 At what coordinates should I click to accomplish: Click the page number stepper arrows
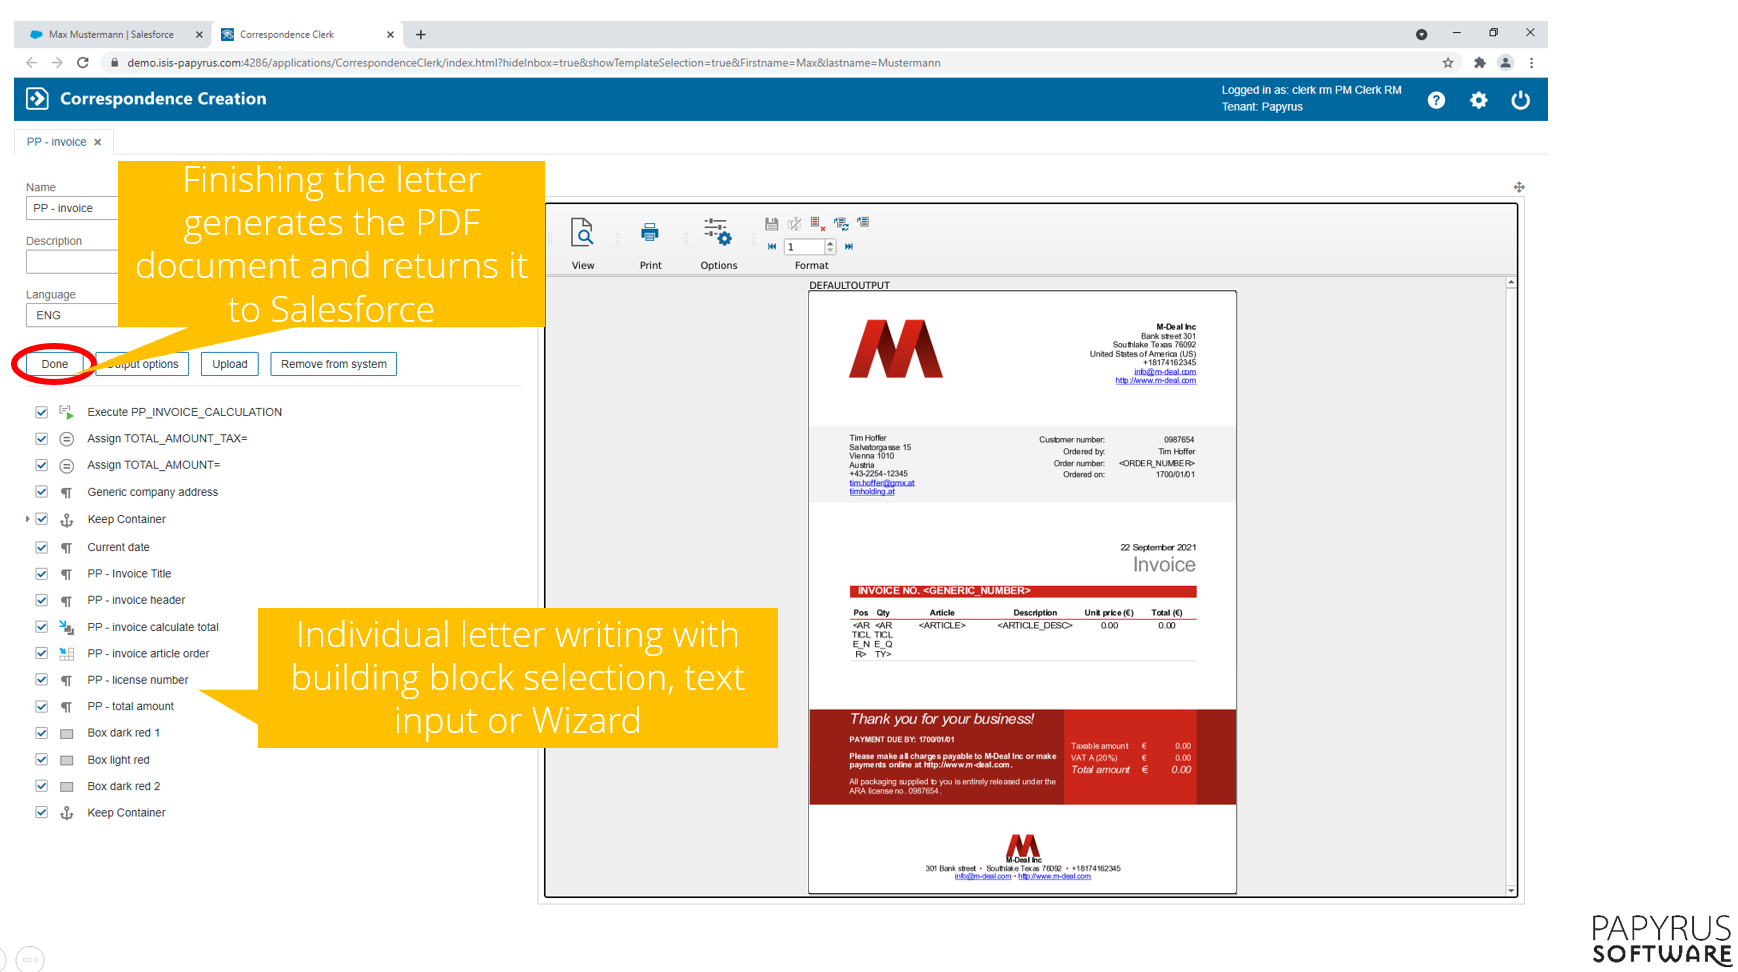pyautogui.click(x=830, y=246)
